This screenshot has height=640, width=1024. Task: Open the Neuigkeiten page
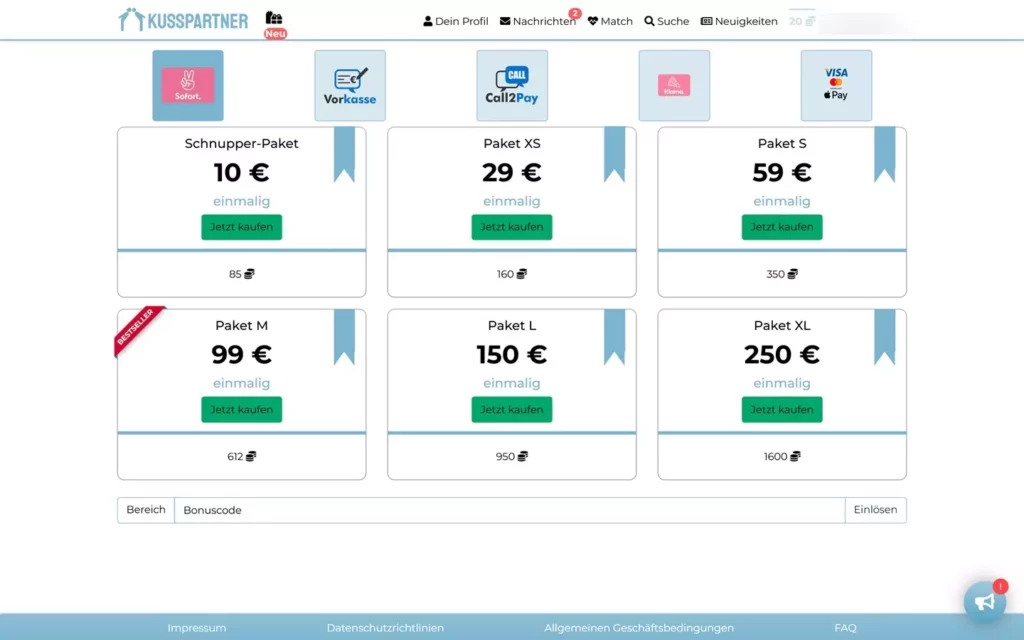739,20
